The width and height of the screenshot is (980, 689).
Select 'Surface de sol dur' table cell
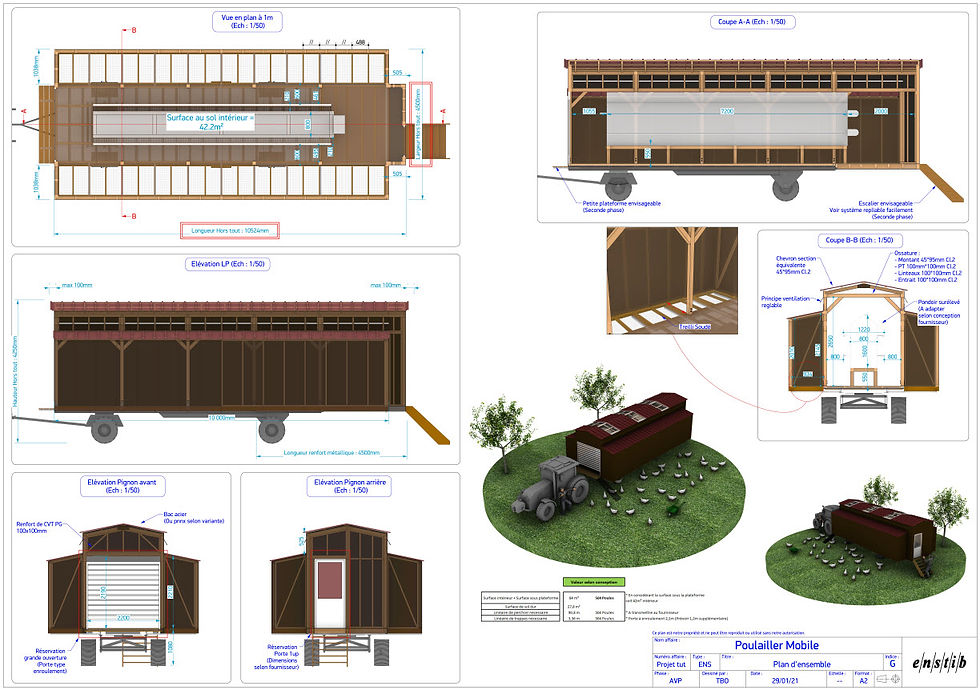(x=521, y=606)
